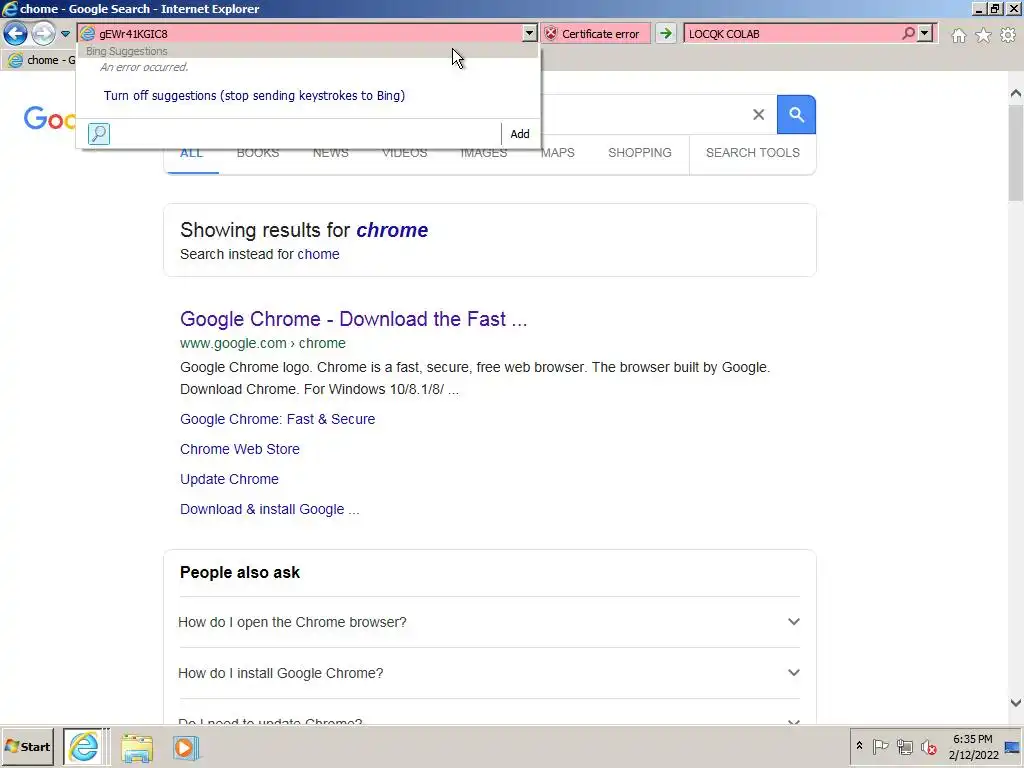Viewport: 1024px width, 768px height.
Task: Open the 'Update Chrome' sitelink
Action: coord(229,479)
